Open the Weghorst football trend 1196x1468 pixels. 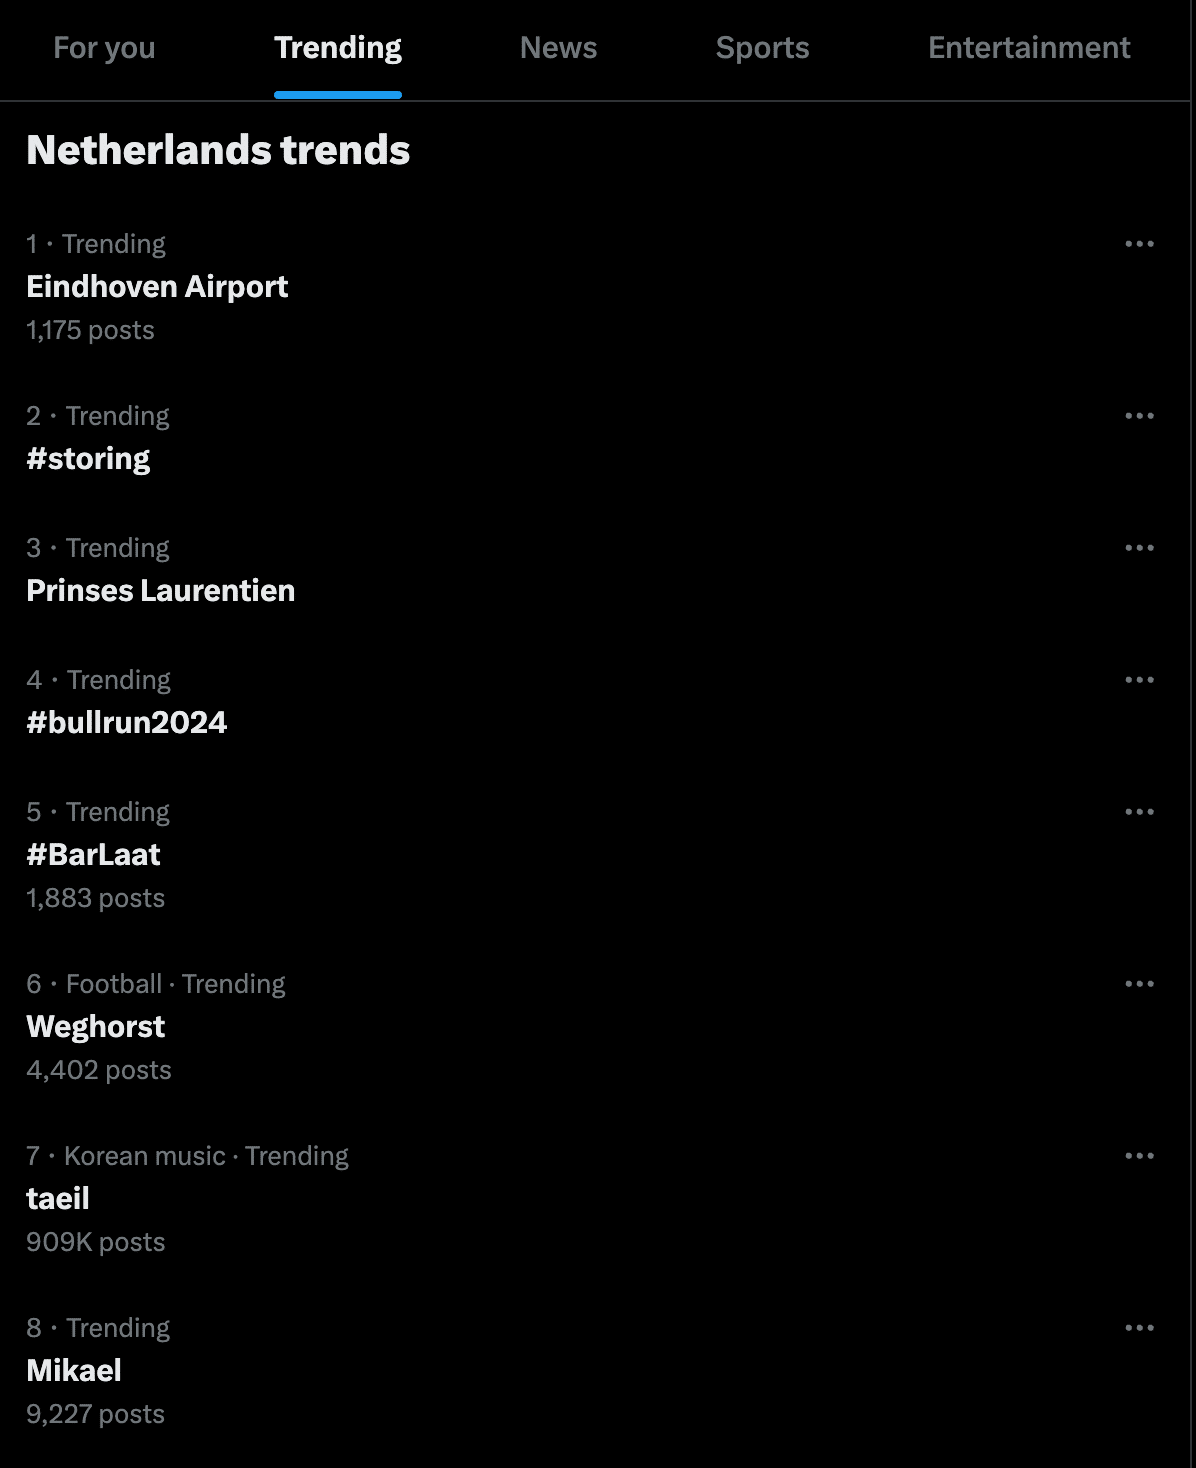[96, 1026]
